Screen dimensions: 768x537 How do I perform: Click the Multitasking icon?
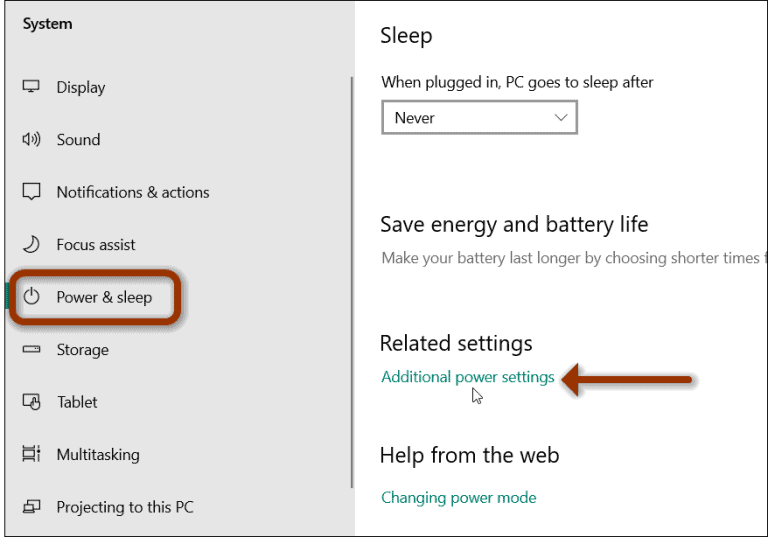[x=31, y=454]
